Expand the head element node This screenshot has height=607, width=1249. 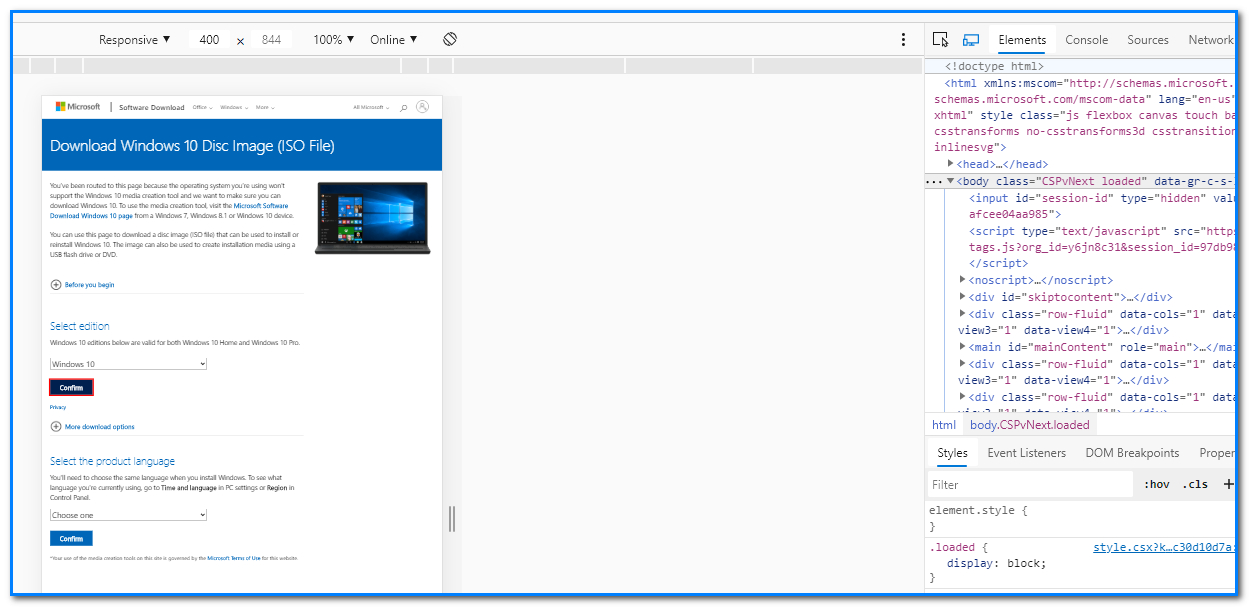click(x=951, y=164)
